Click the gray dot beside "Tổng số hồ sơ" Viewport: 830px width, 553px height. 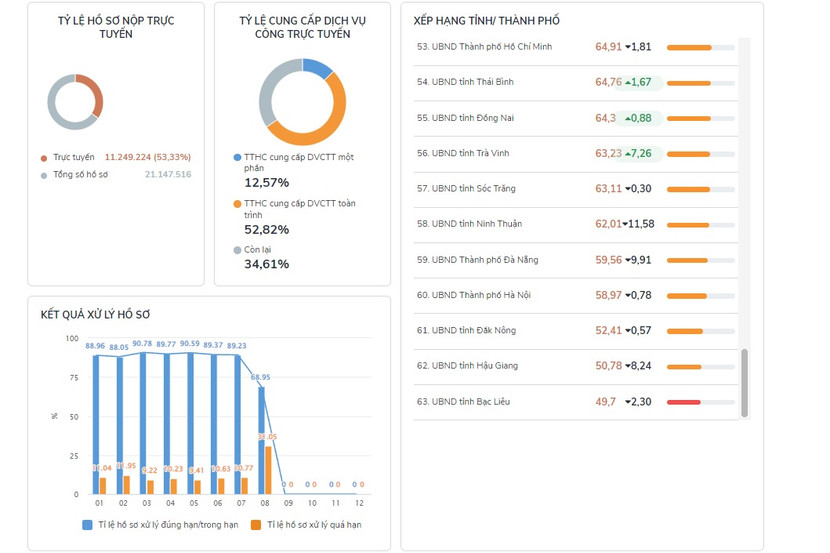44,175
